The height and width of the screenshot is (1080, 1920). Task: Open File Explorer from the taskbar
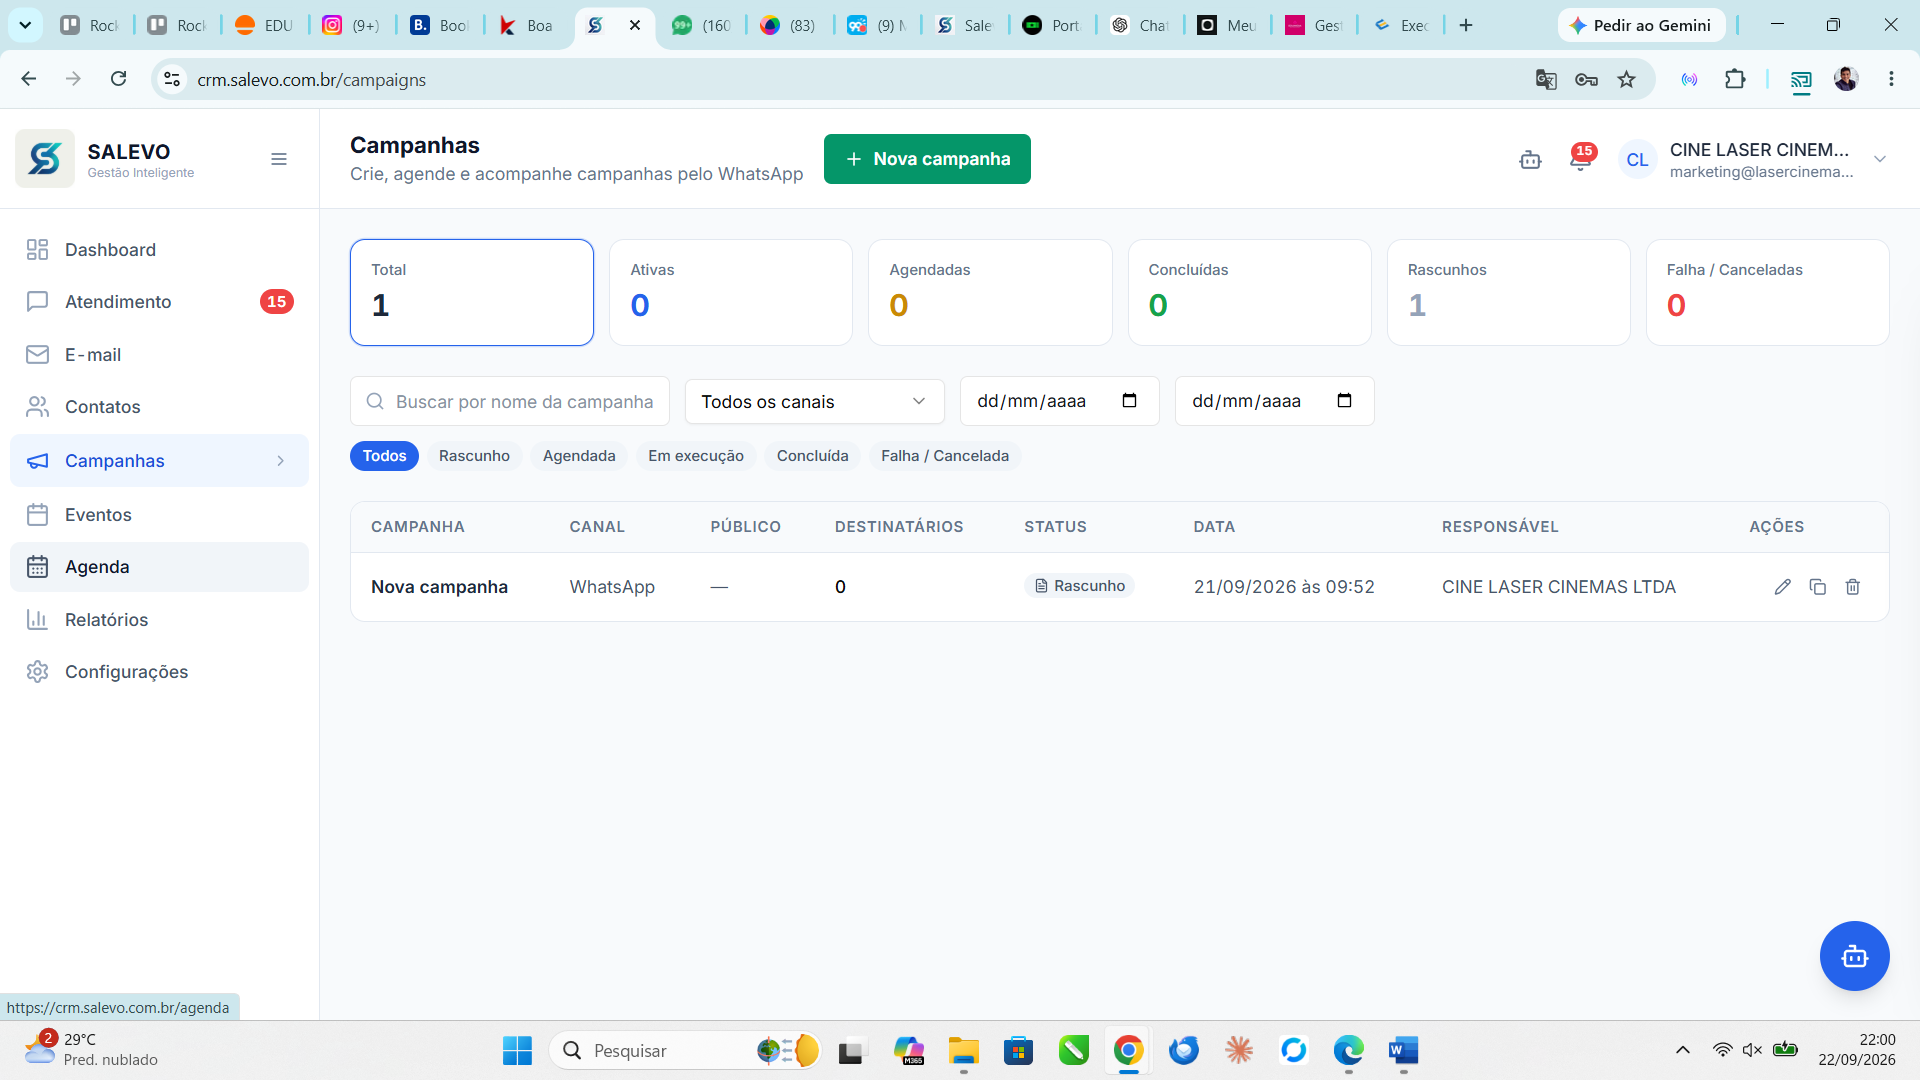pyautogui.click(x=963, y=1050)
